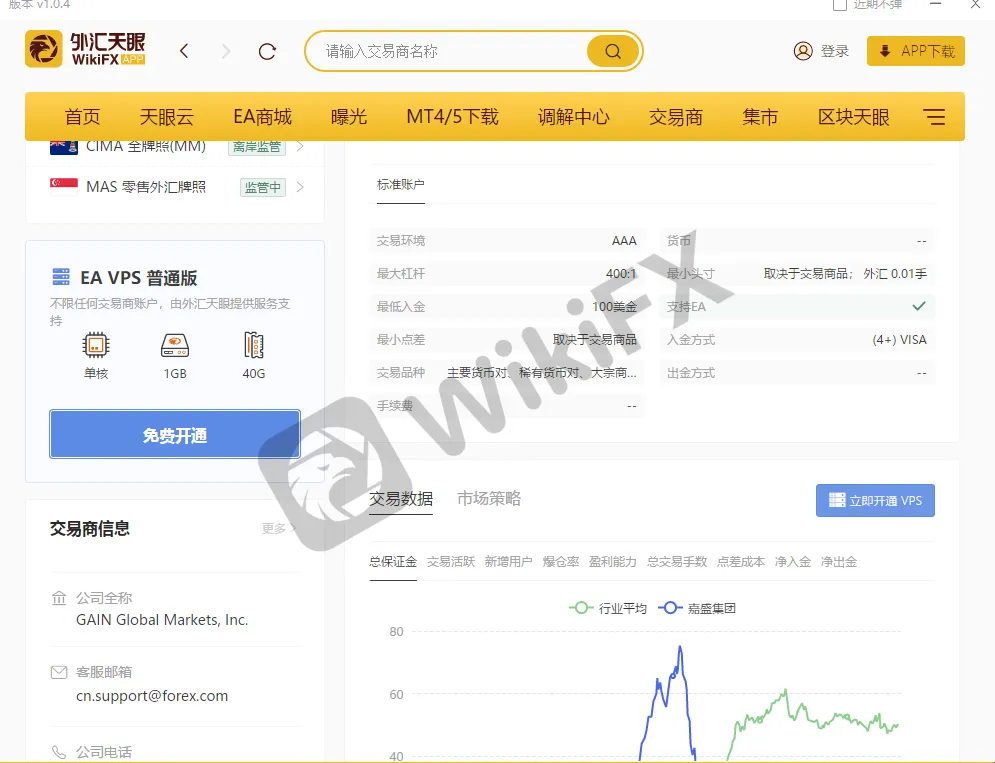Go back with the left arrow
Viewport: 995px width, 763px height.
click(184, 51)
